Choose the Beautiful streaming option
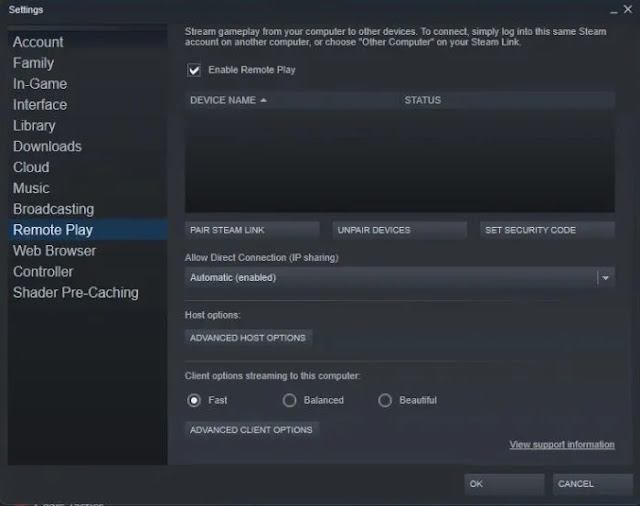The height and width of the screenshot is (506, 640). 385,400
